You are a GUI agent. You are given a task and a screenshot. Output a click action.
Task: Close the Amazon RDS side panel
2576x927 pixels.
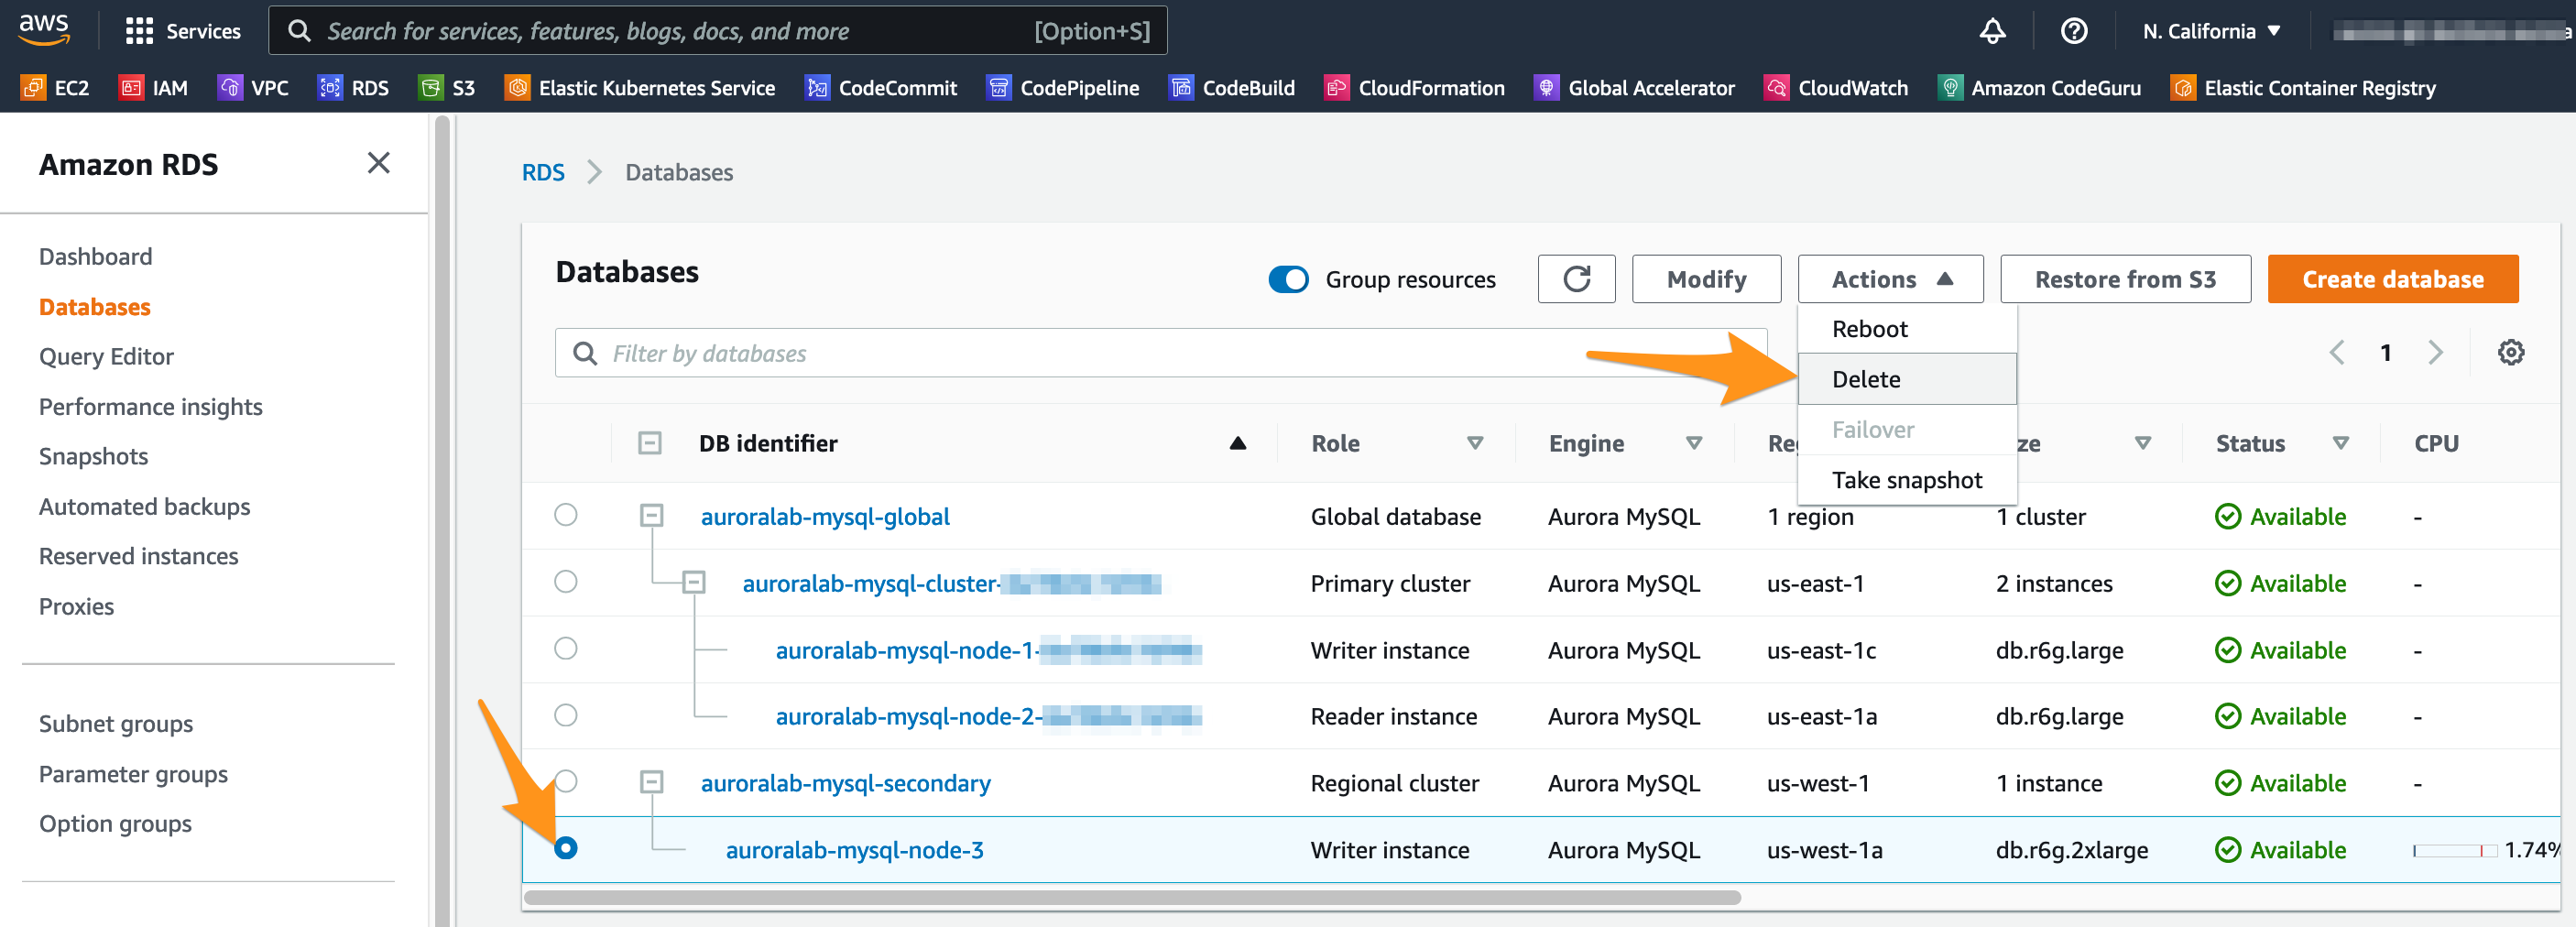[x=378, y=163]
